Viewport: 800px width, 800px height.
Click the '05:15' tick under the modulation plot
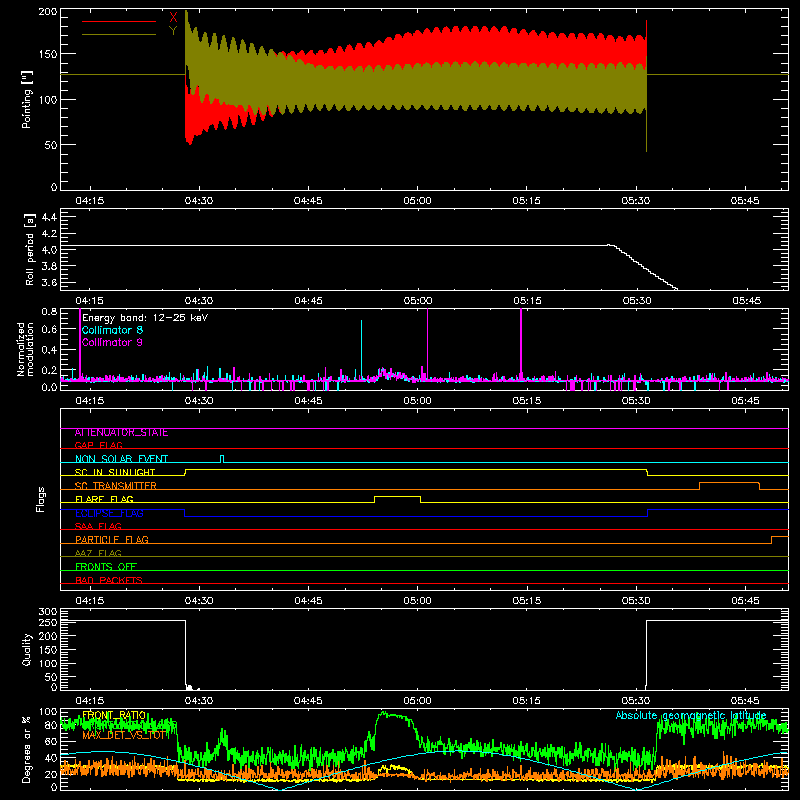(527, 401)
